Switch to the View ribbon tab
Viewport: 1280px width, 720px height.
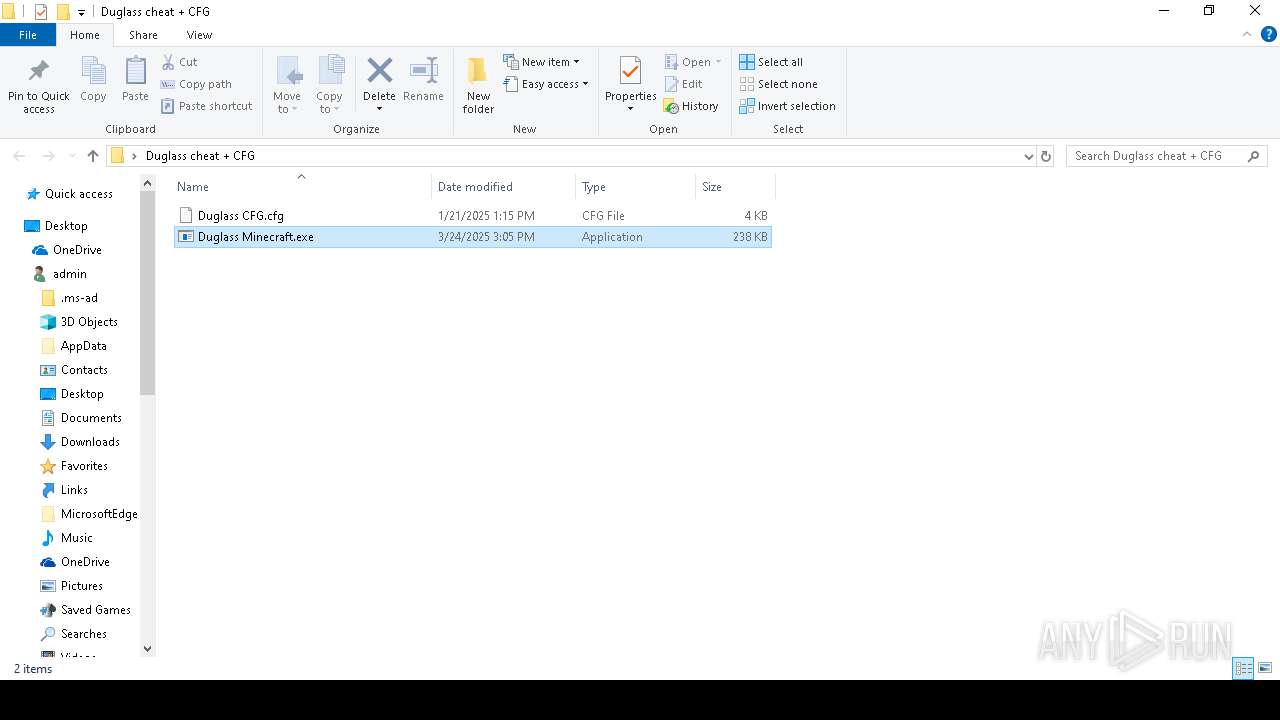[x=199, y=35]
